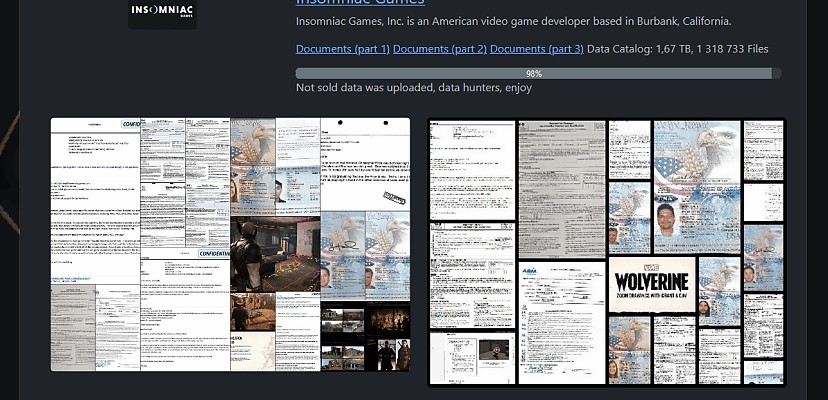Select the Documents (part 2) link
Screen dimensions: 828x400
439,49
